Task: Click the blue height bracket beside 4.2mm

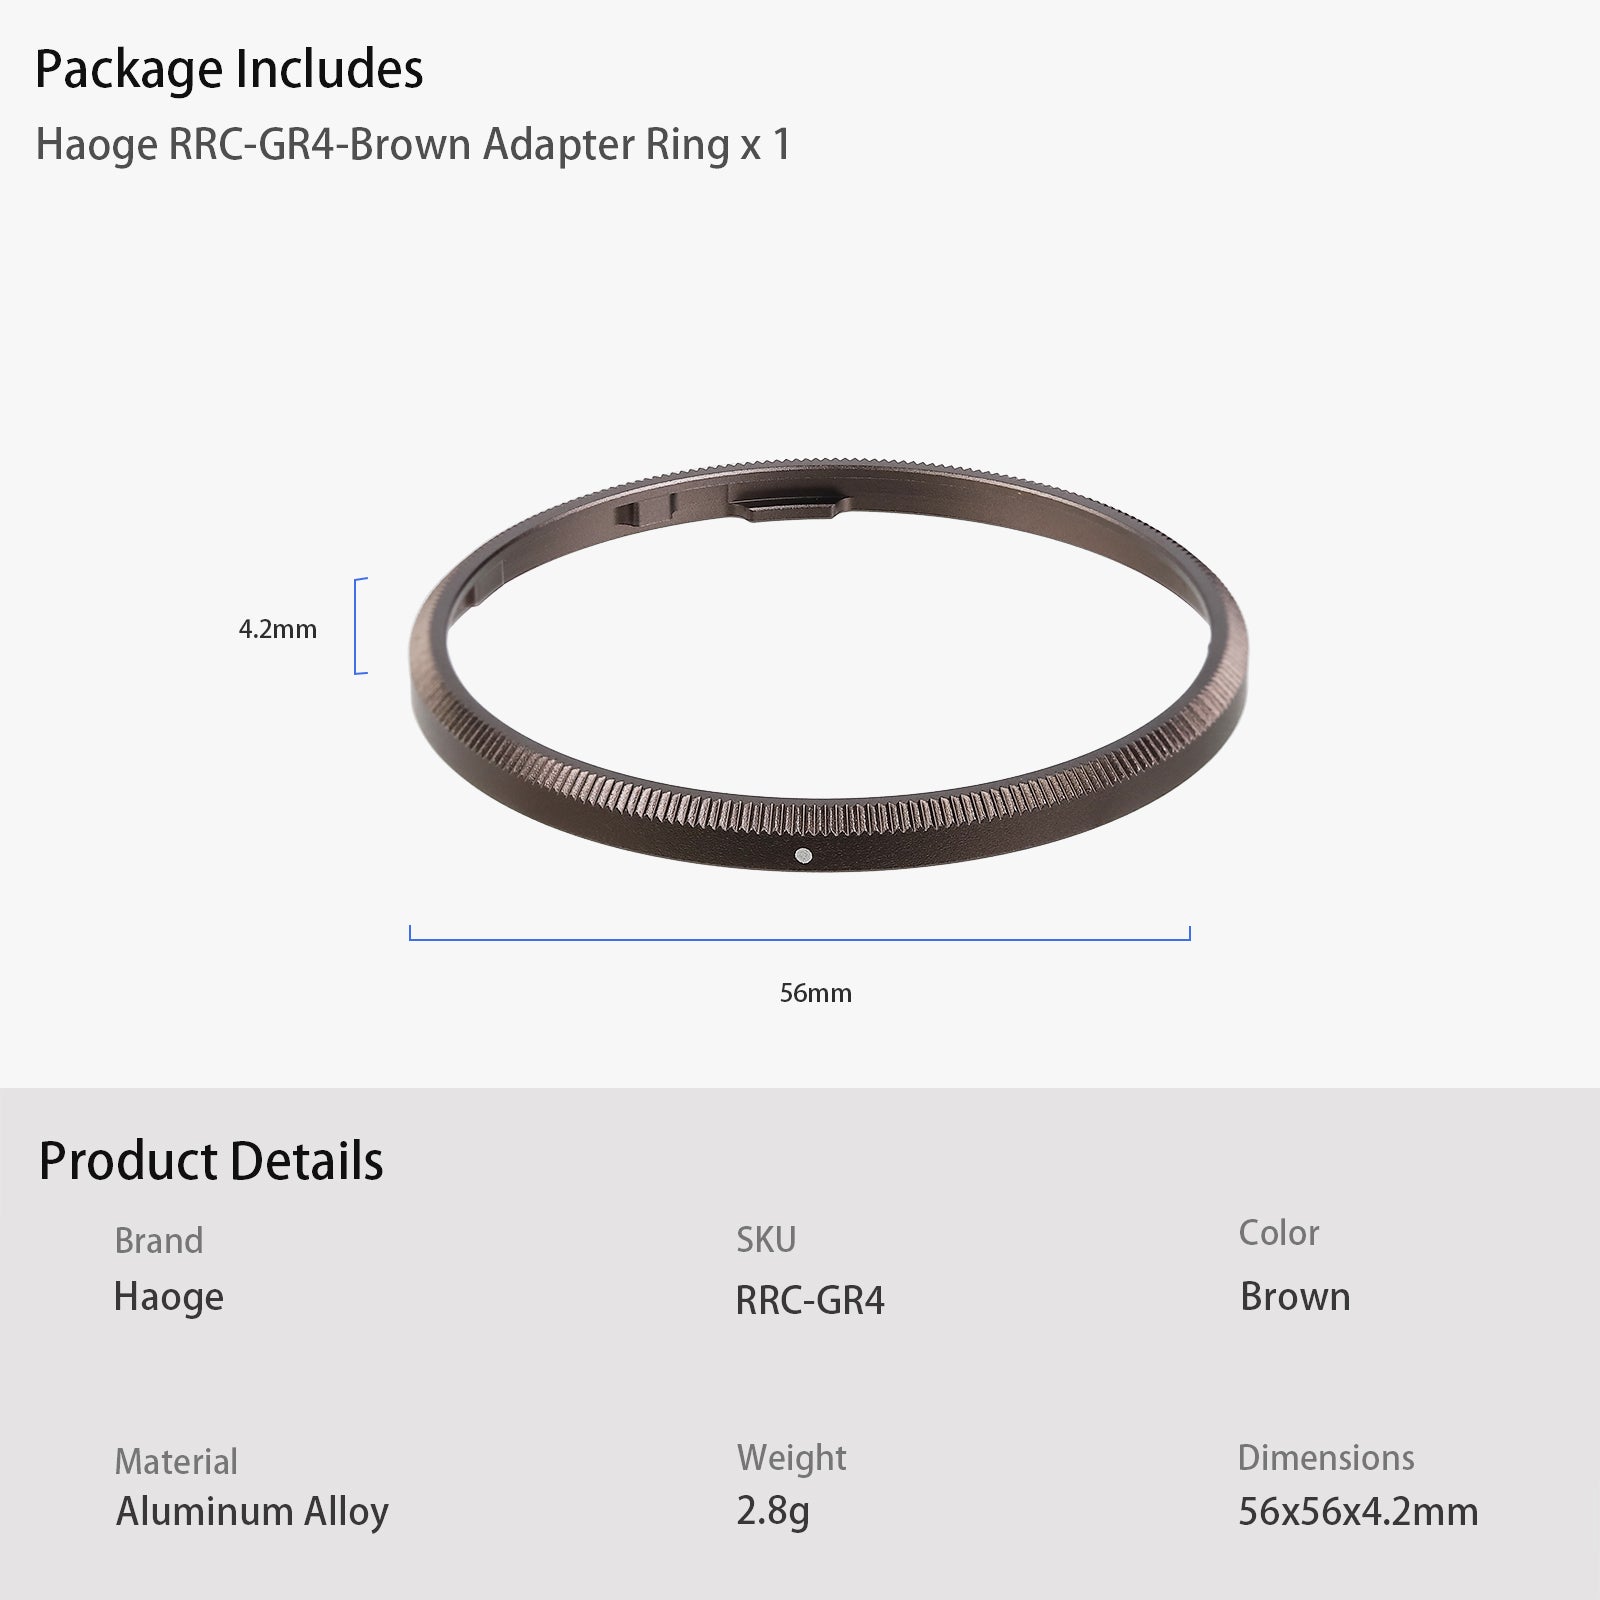Action: pos(357,626)
